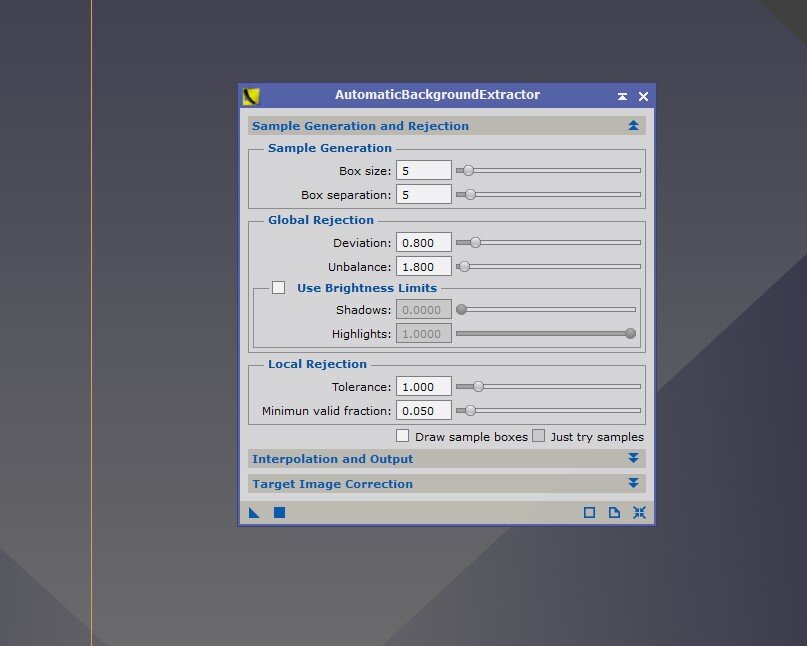The width and height of the screenshot is (807, 646).
Task: Click the Box separation slider handle
Action: [x=470, y=195]
